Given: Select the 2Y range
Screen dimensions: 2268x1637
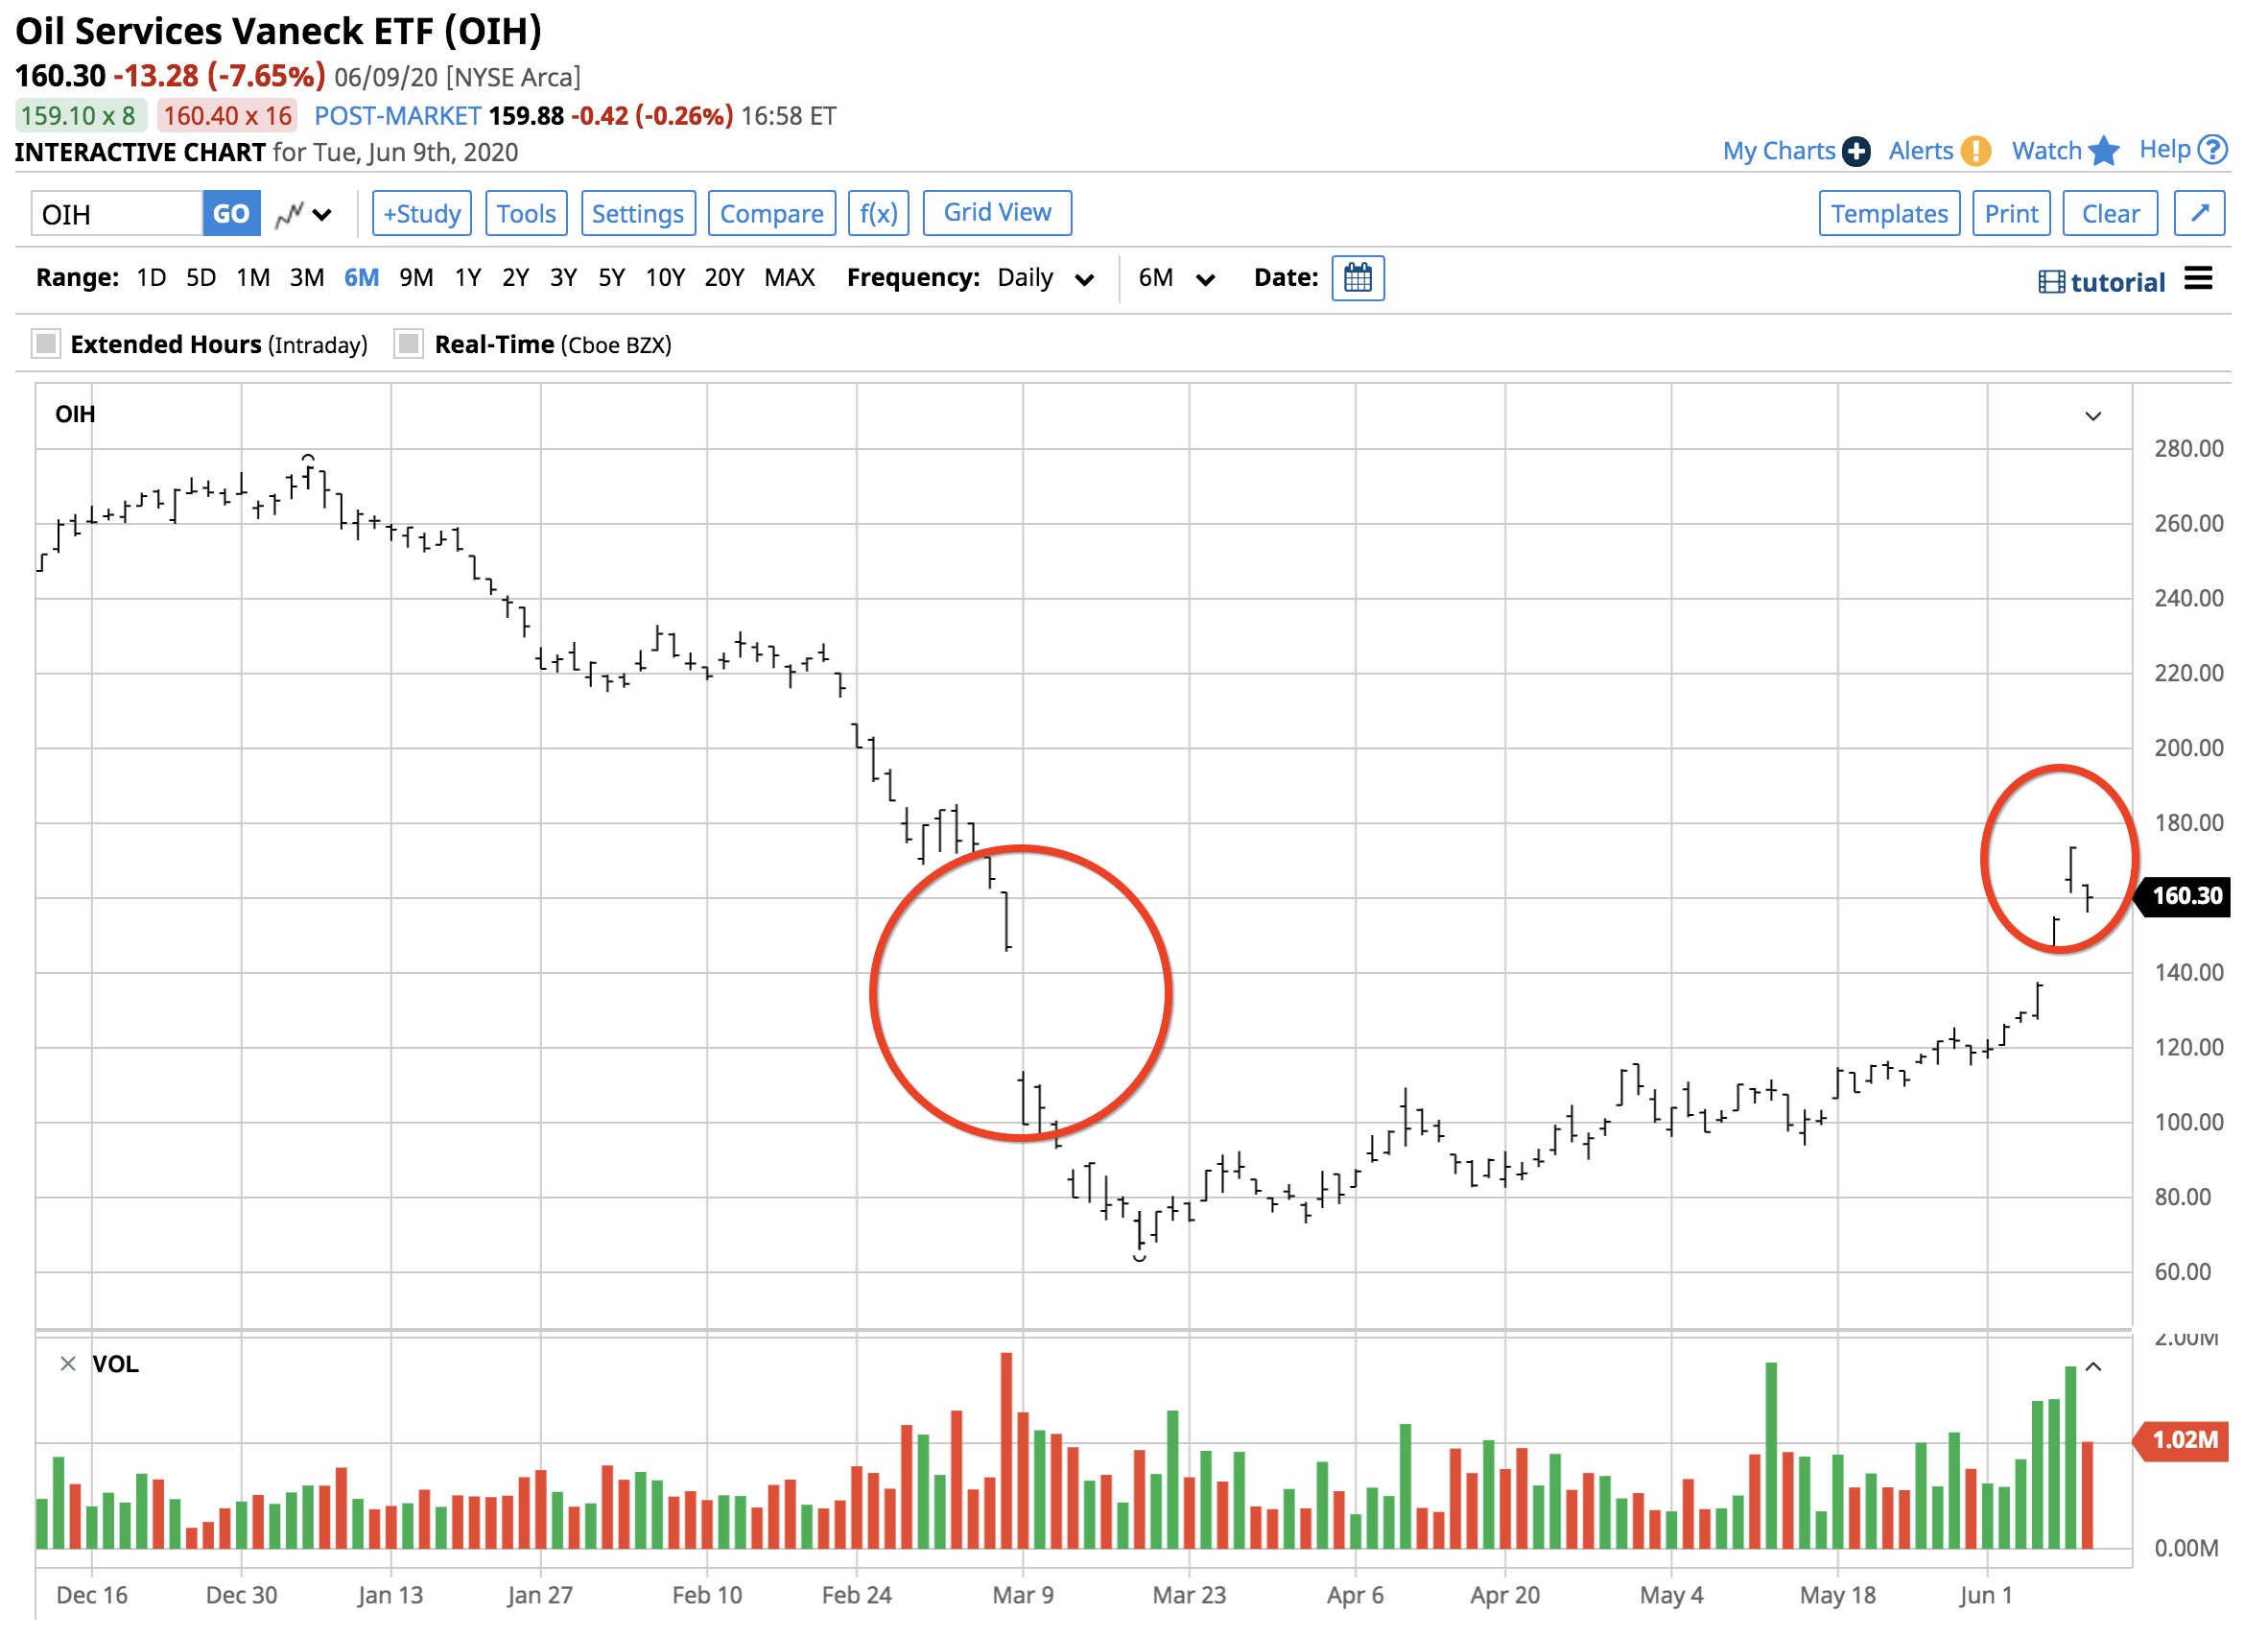Looking at the screenshot, I should (x=515, y=278).
